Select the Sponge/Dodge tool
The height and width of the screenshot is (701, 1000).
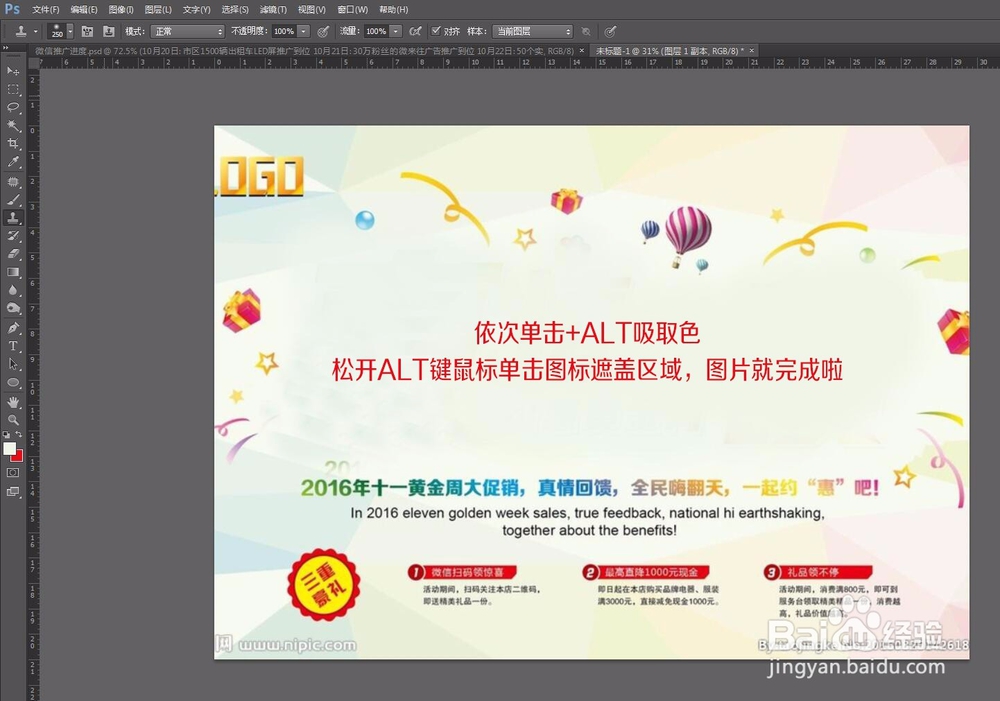[x=13, y=308]
